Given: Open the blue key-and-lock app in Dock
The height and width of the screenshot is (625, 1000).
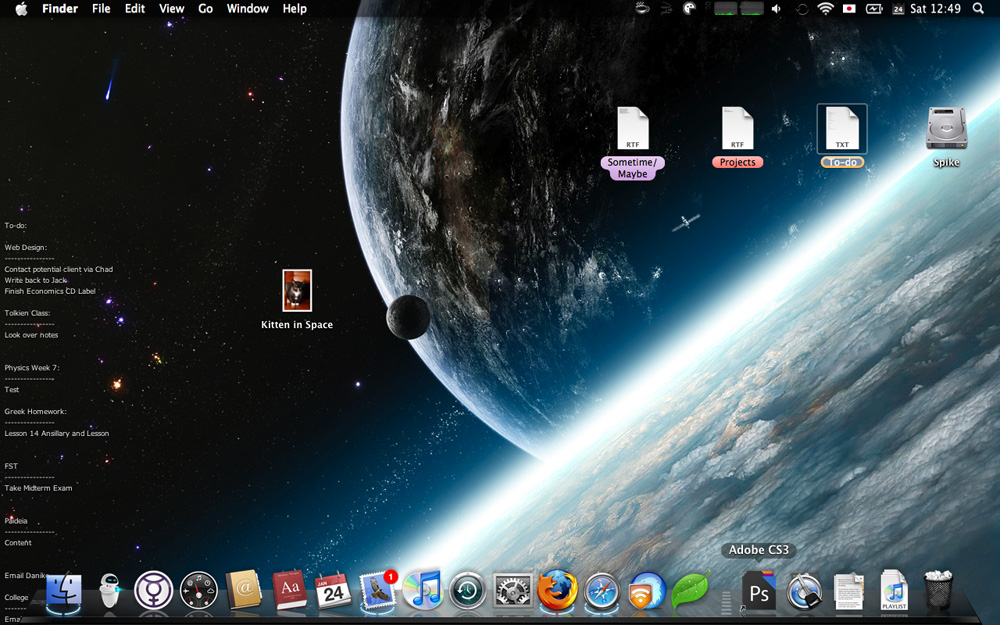Looking at the screenshot, I should coord(804,591).
